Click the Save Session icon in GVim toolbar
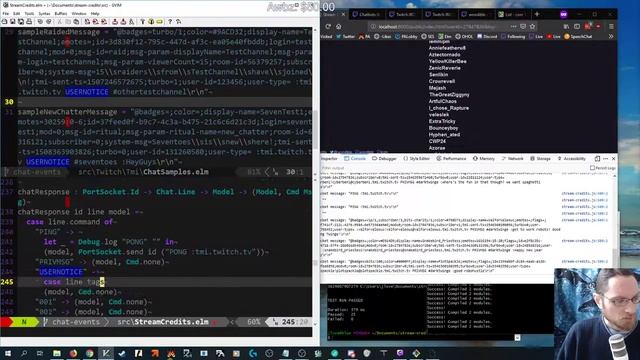Screen dimensions: 640x360 pyautogui.click(x=123, y=21)
